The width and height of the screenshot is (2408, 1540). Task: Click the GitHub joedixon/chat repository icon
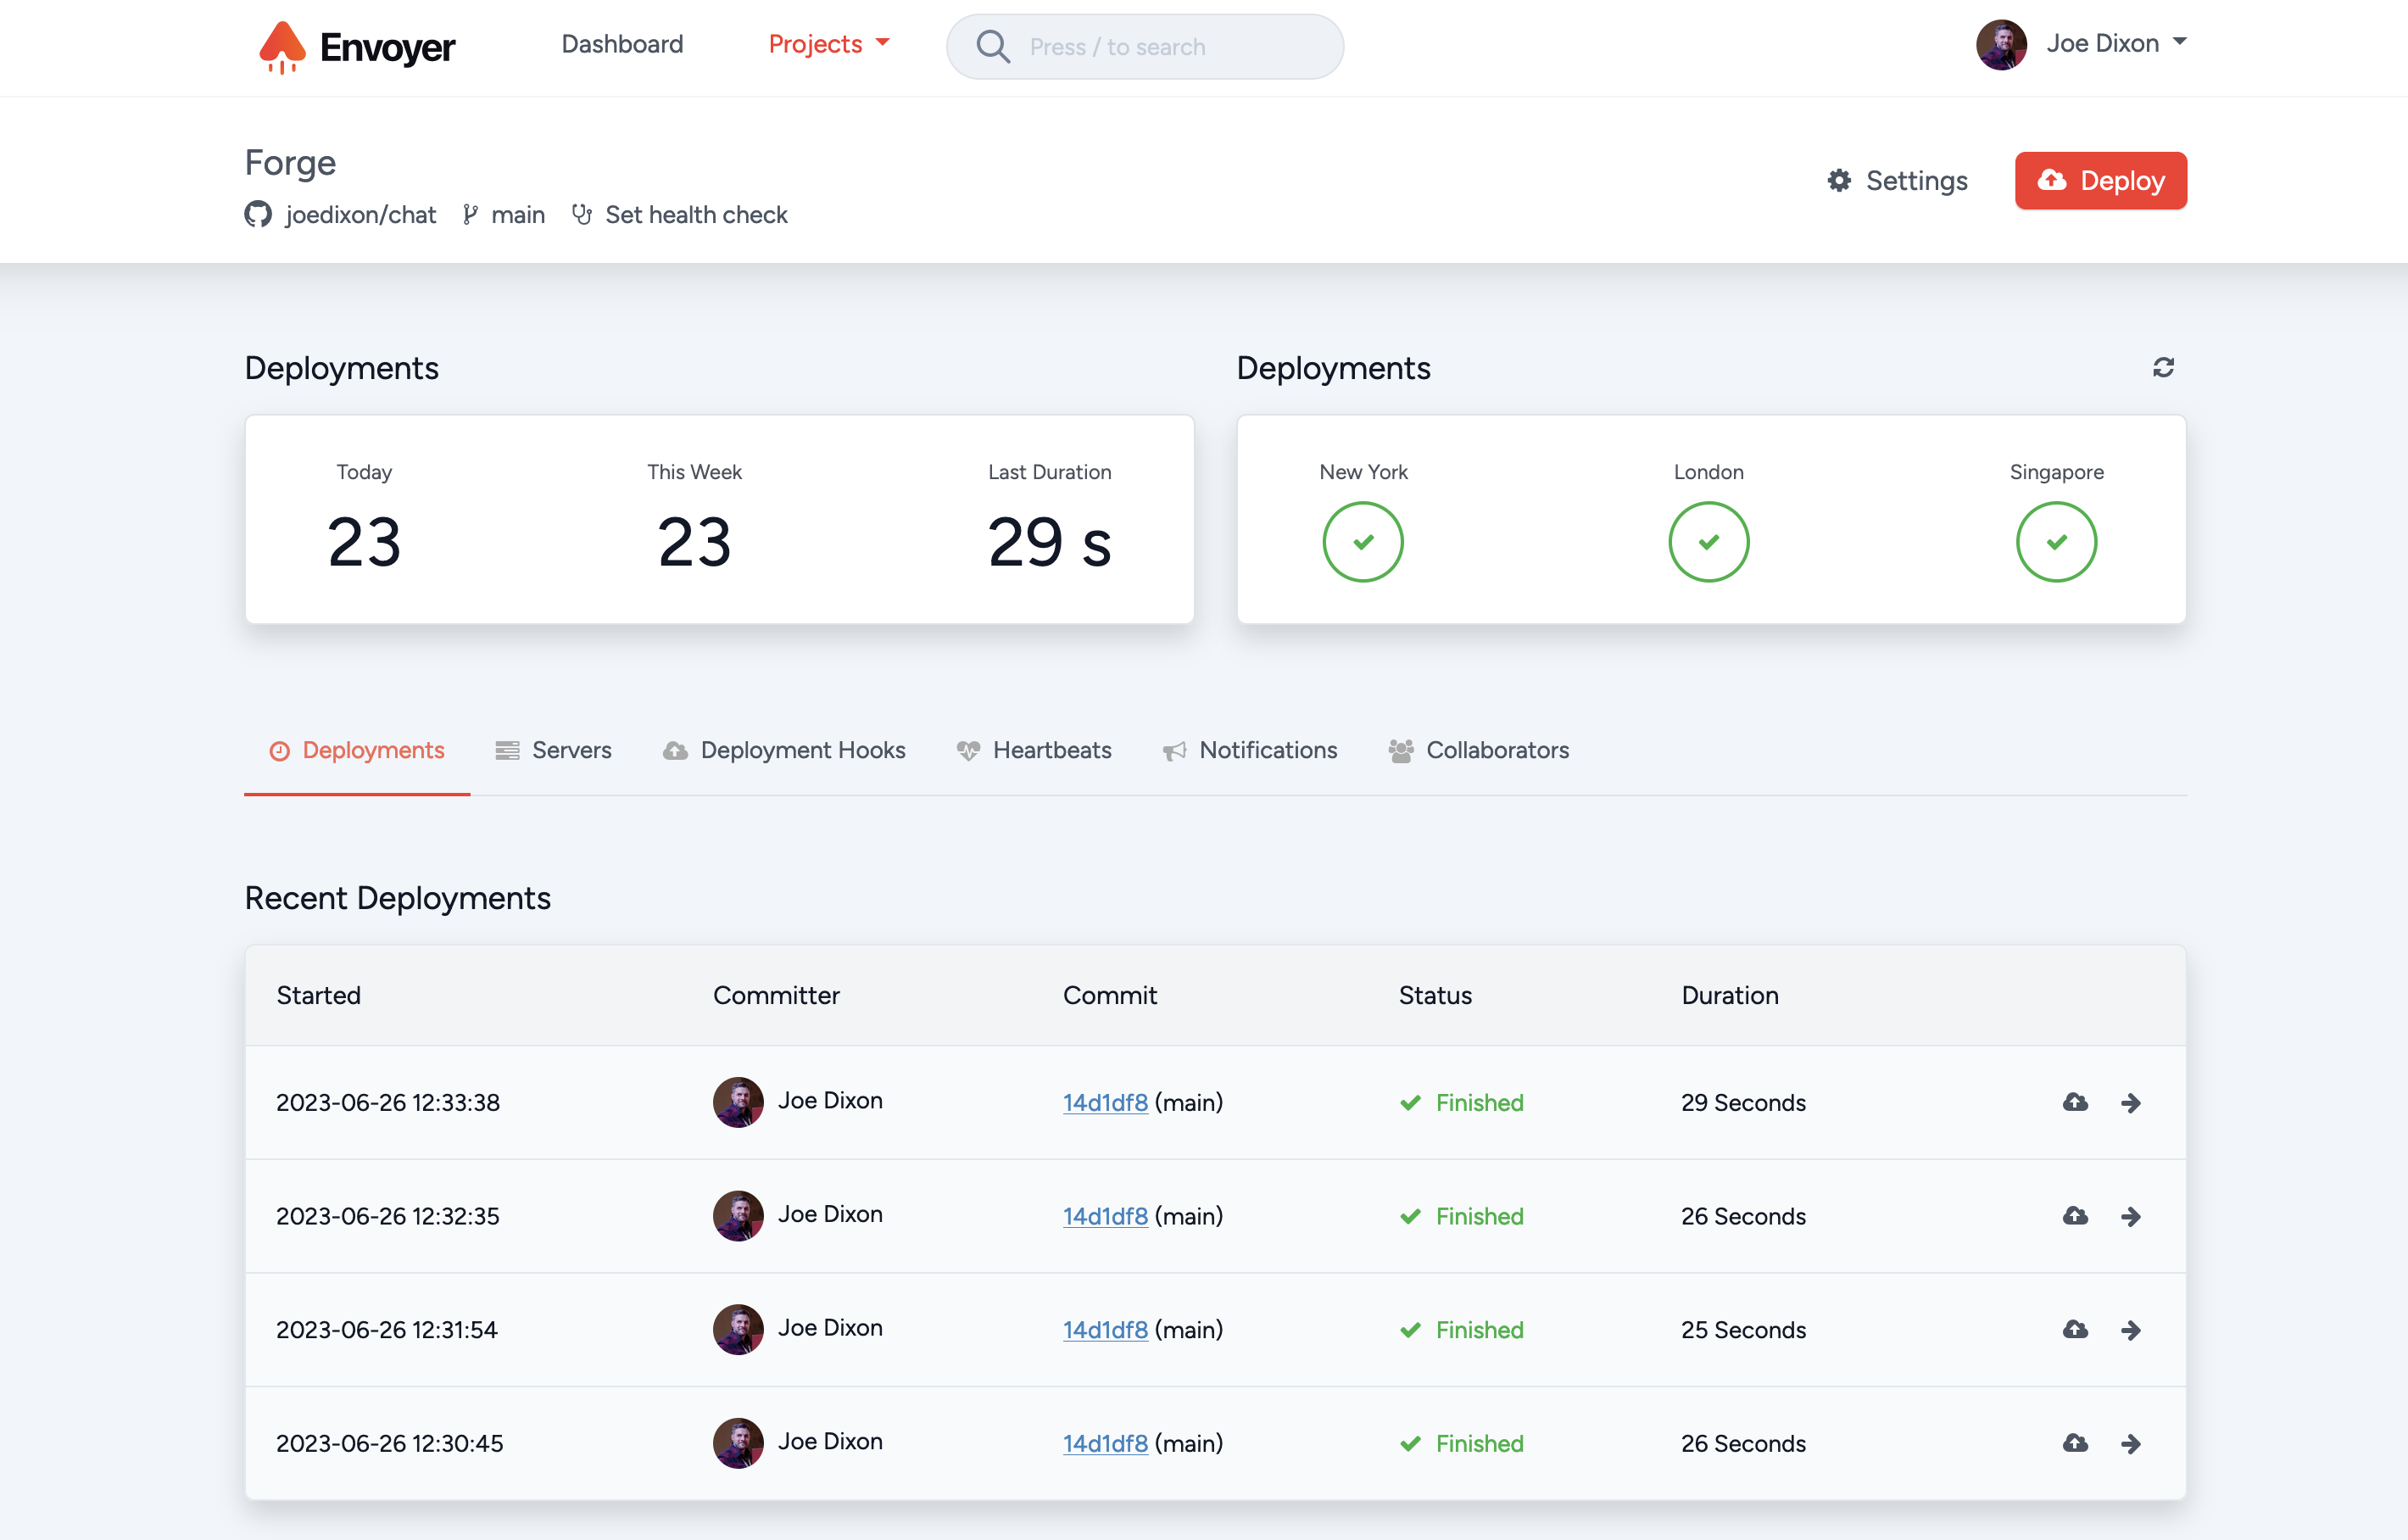pyautogui.click(x=258, y=215)
